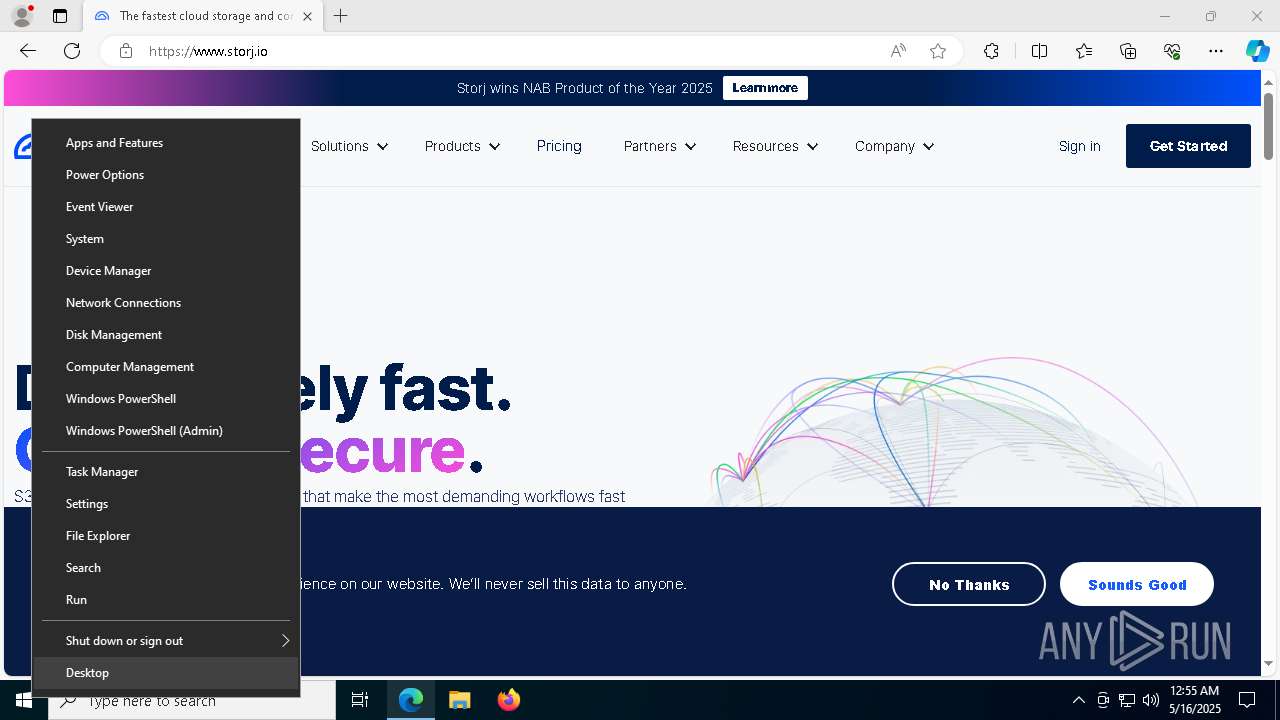Expand the Company navigation dropdown
Viewport: 1280px width, 720px height.
[894, 146]
